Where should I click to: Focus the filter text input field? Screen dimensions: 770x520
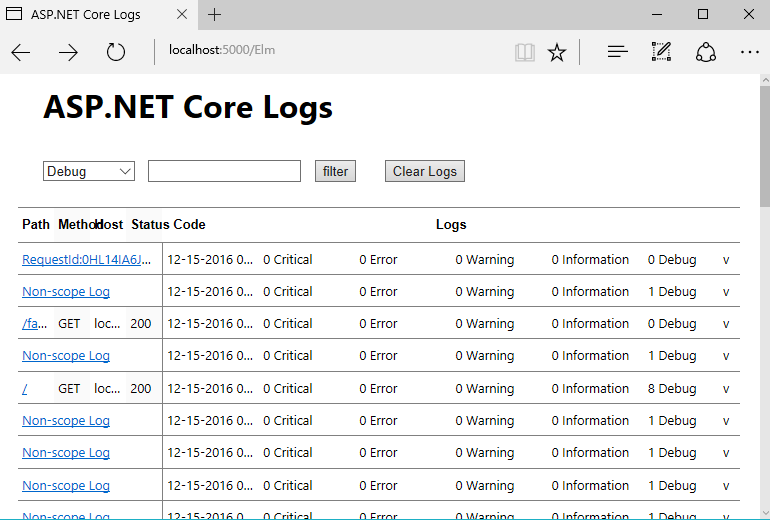(224, 171)
